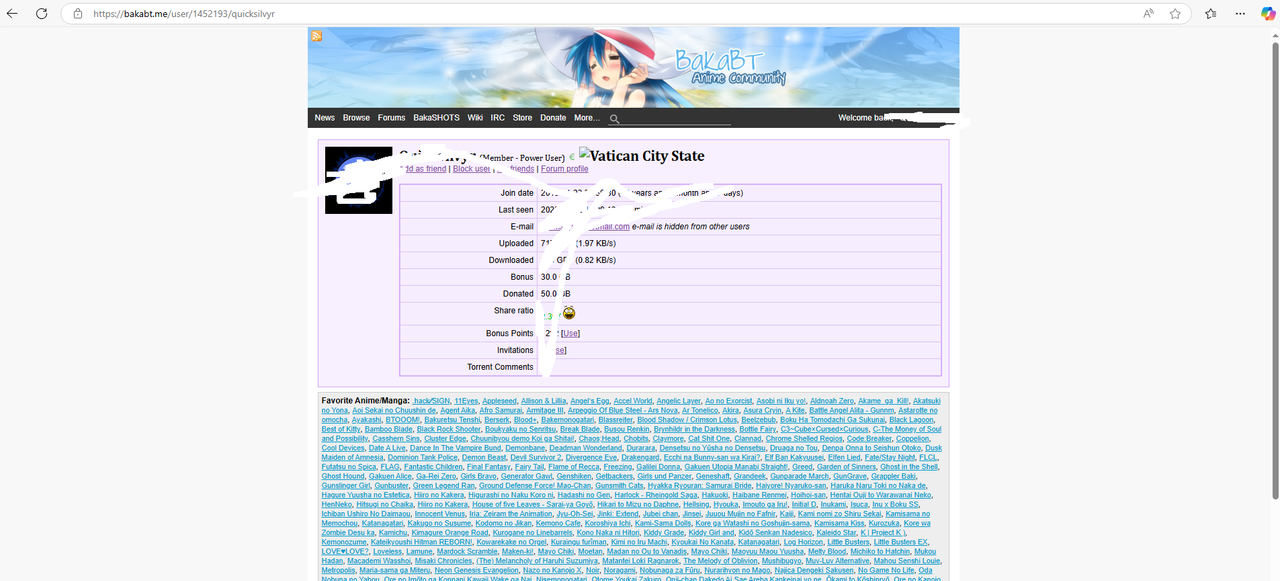Click the hidden e-mail address link
The height and width of the screenshot is (581, 1280).
click(590, 227)
